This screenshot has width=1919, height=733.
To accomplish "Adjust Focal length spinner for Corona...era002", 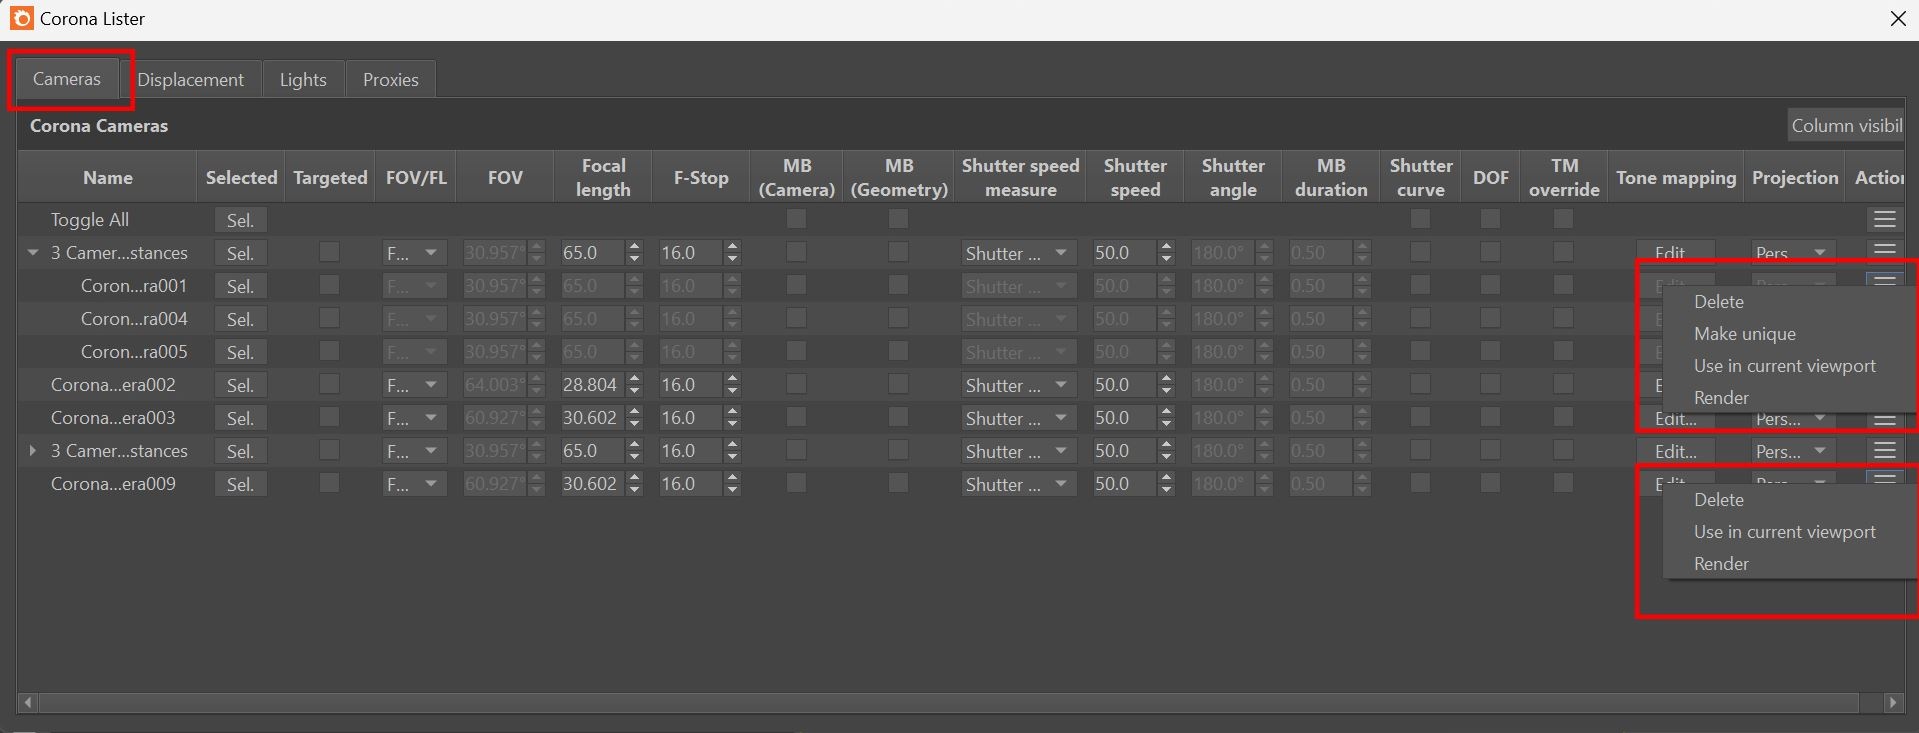I will pyautogui.click(x=634, y=385).
